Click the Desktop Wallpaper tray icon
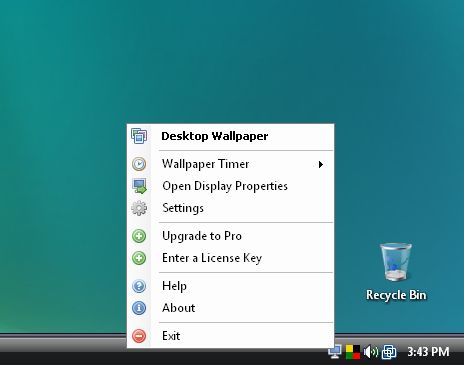The height and width of the screenshot is (365, 464). (389, 352)
